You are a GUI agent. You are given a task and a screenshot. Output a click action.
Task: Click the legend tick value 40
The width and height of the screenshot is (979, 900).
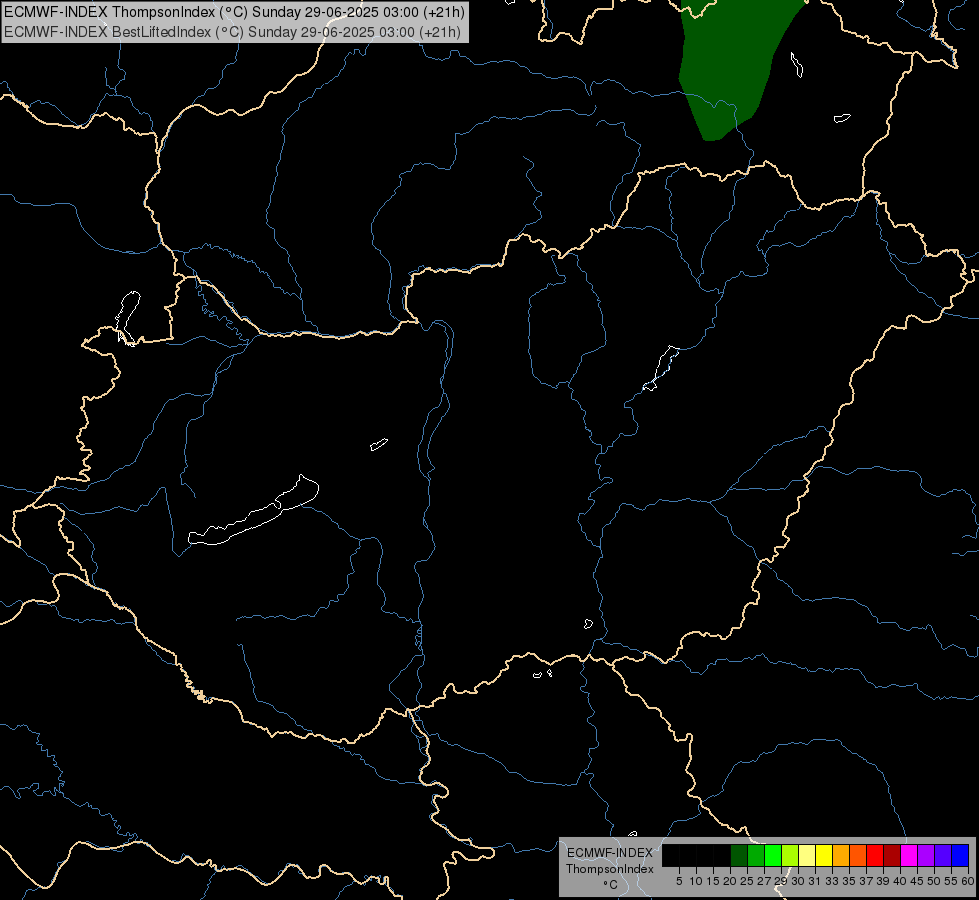[x=900, y=881]
